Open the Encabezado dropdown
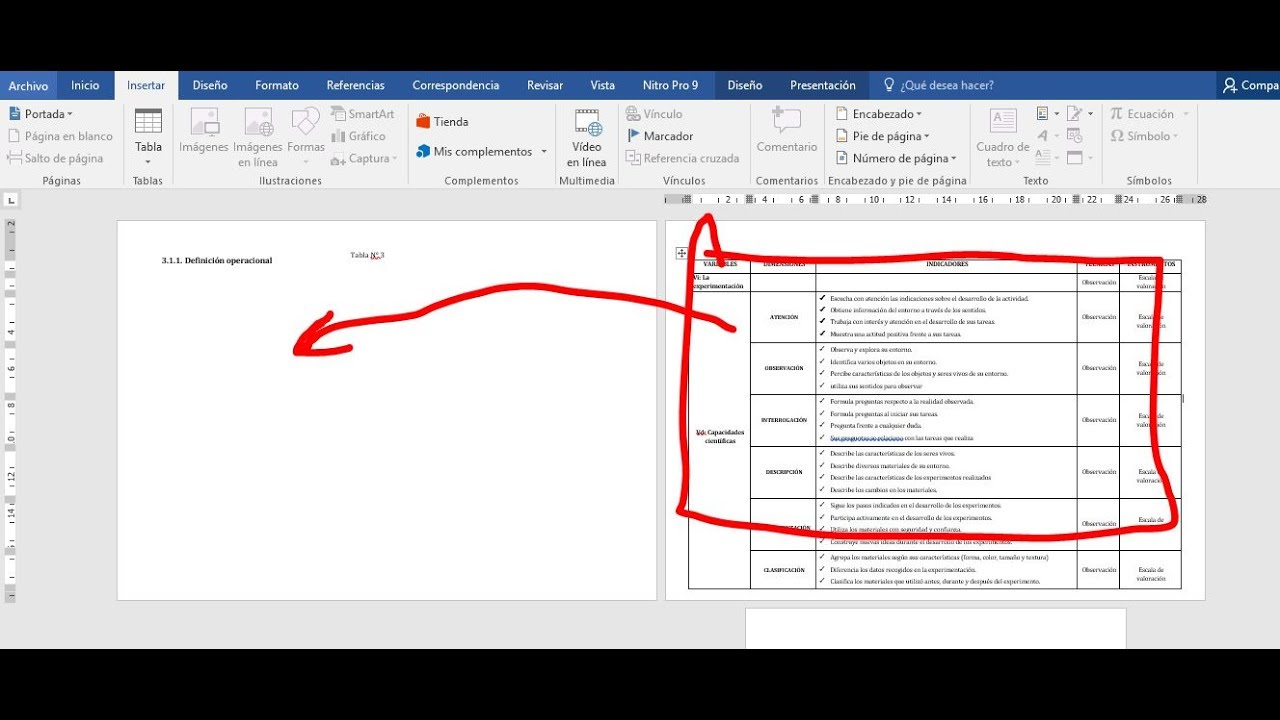This screenshot has height=720, width=1280. click(x=879, y=114)
